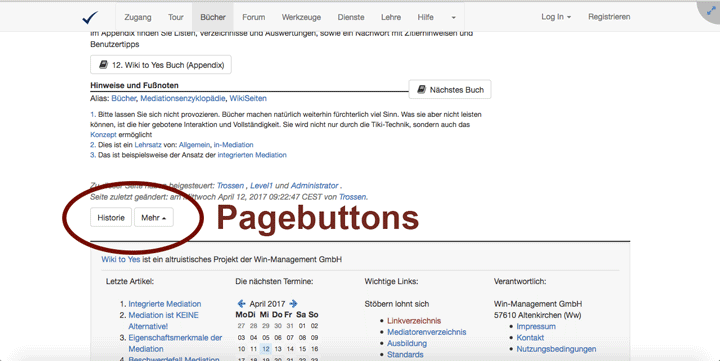Open the Forum menu item
The height and width of the screenshot is (361, 720).
[253, 17]
